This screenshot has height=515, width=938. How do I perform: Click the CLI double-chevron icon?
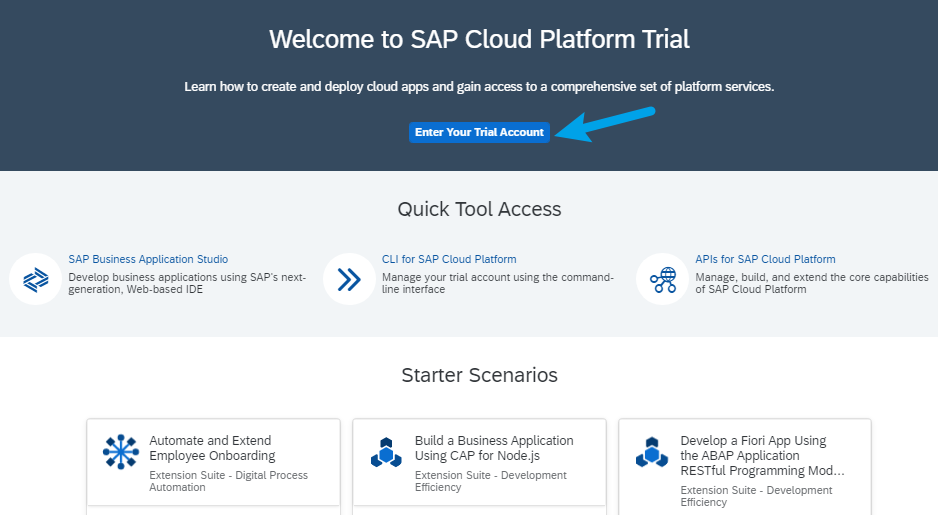(x=349, y=279)
